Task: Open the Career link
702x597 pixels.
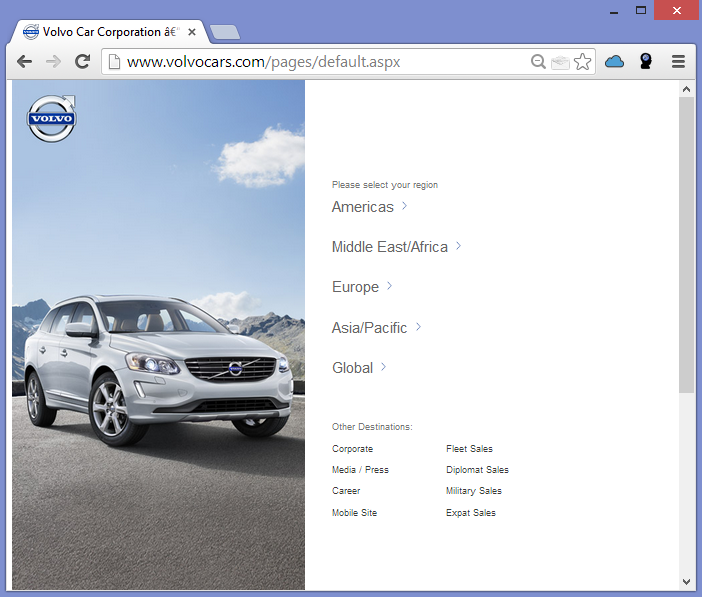Action: coord(346,491)
